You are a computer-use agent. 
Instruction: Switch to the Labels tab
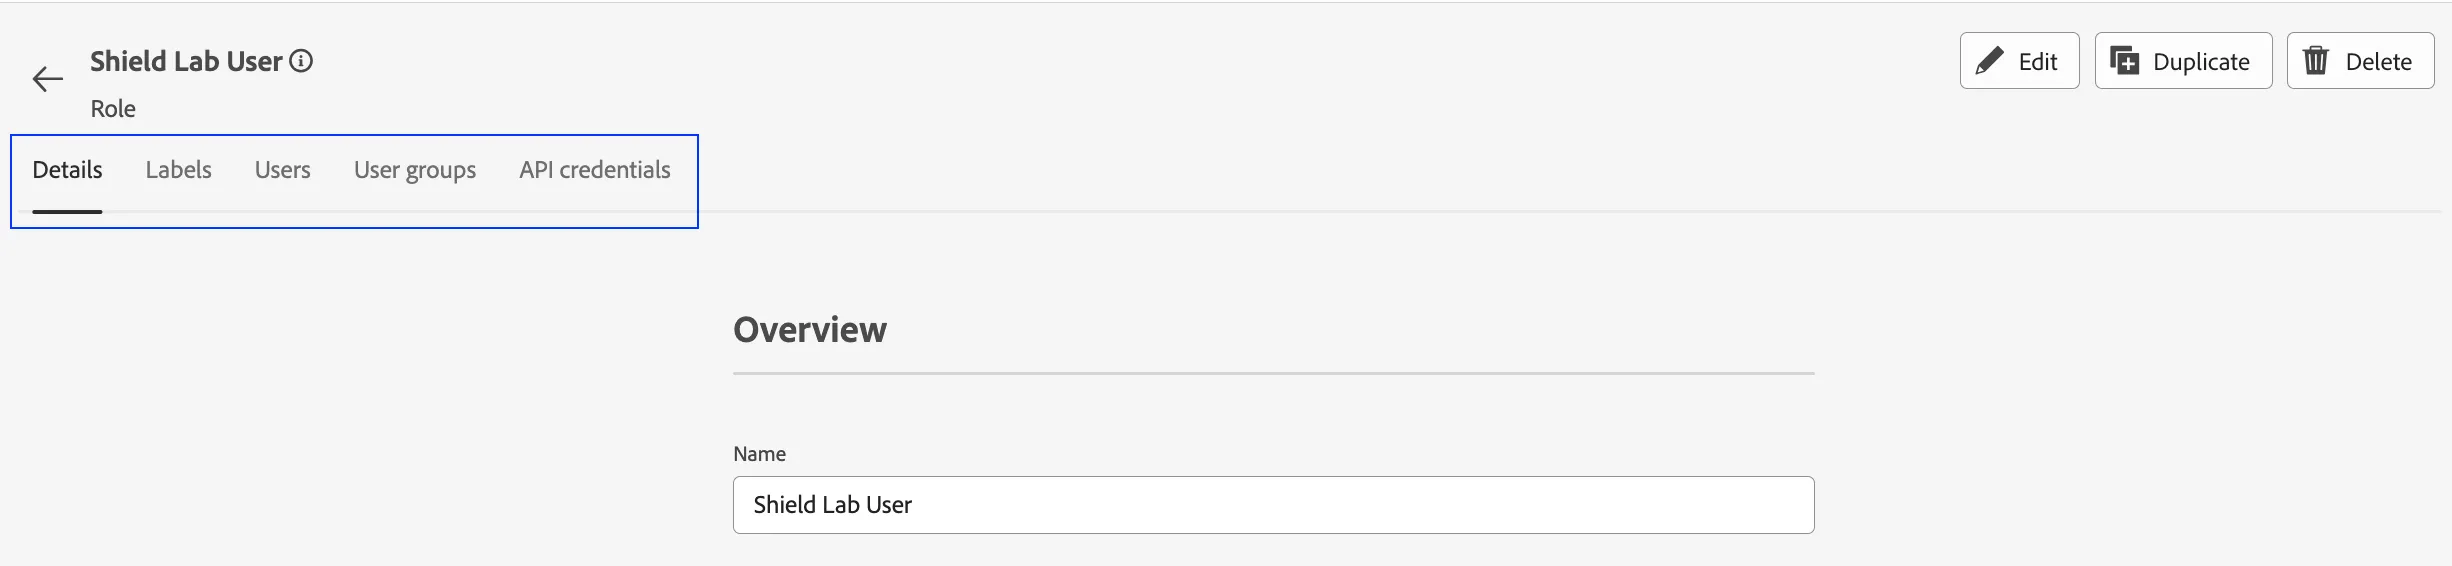[x=178, y=170]
